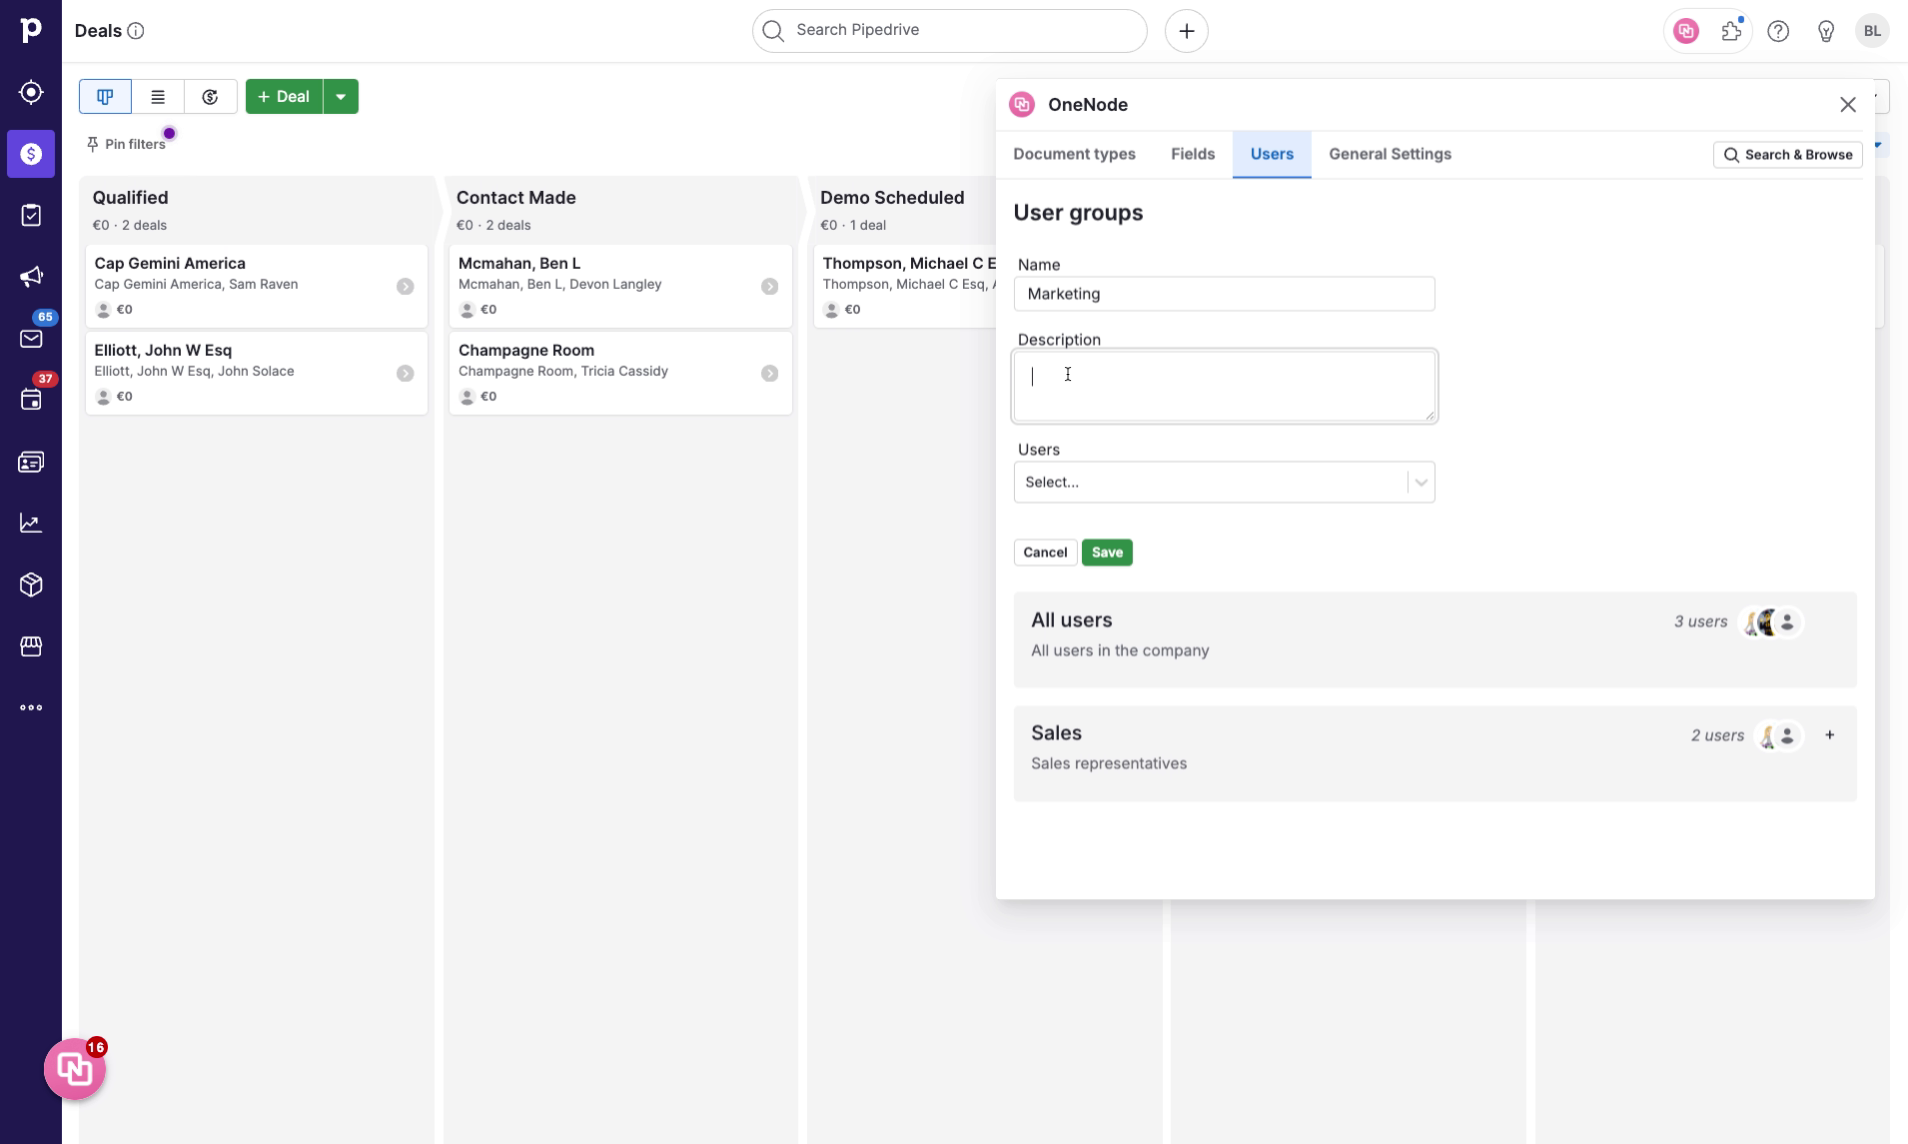Click the plus icon on Sales group
Viewport: 1908px width, 1144px height.
pyautogui.click(x=1829, y=735)
